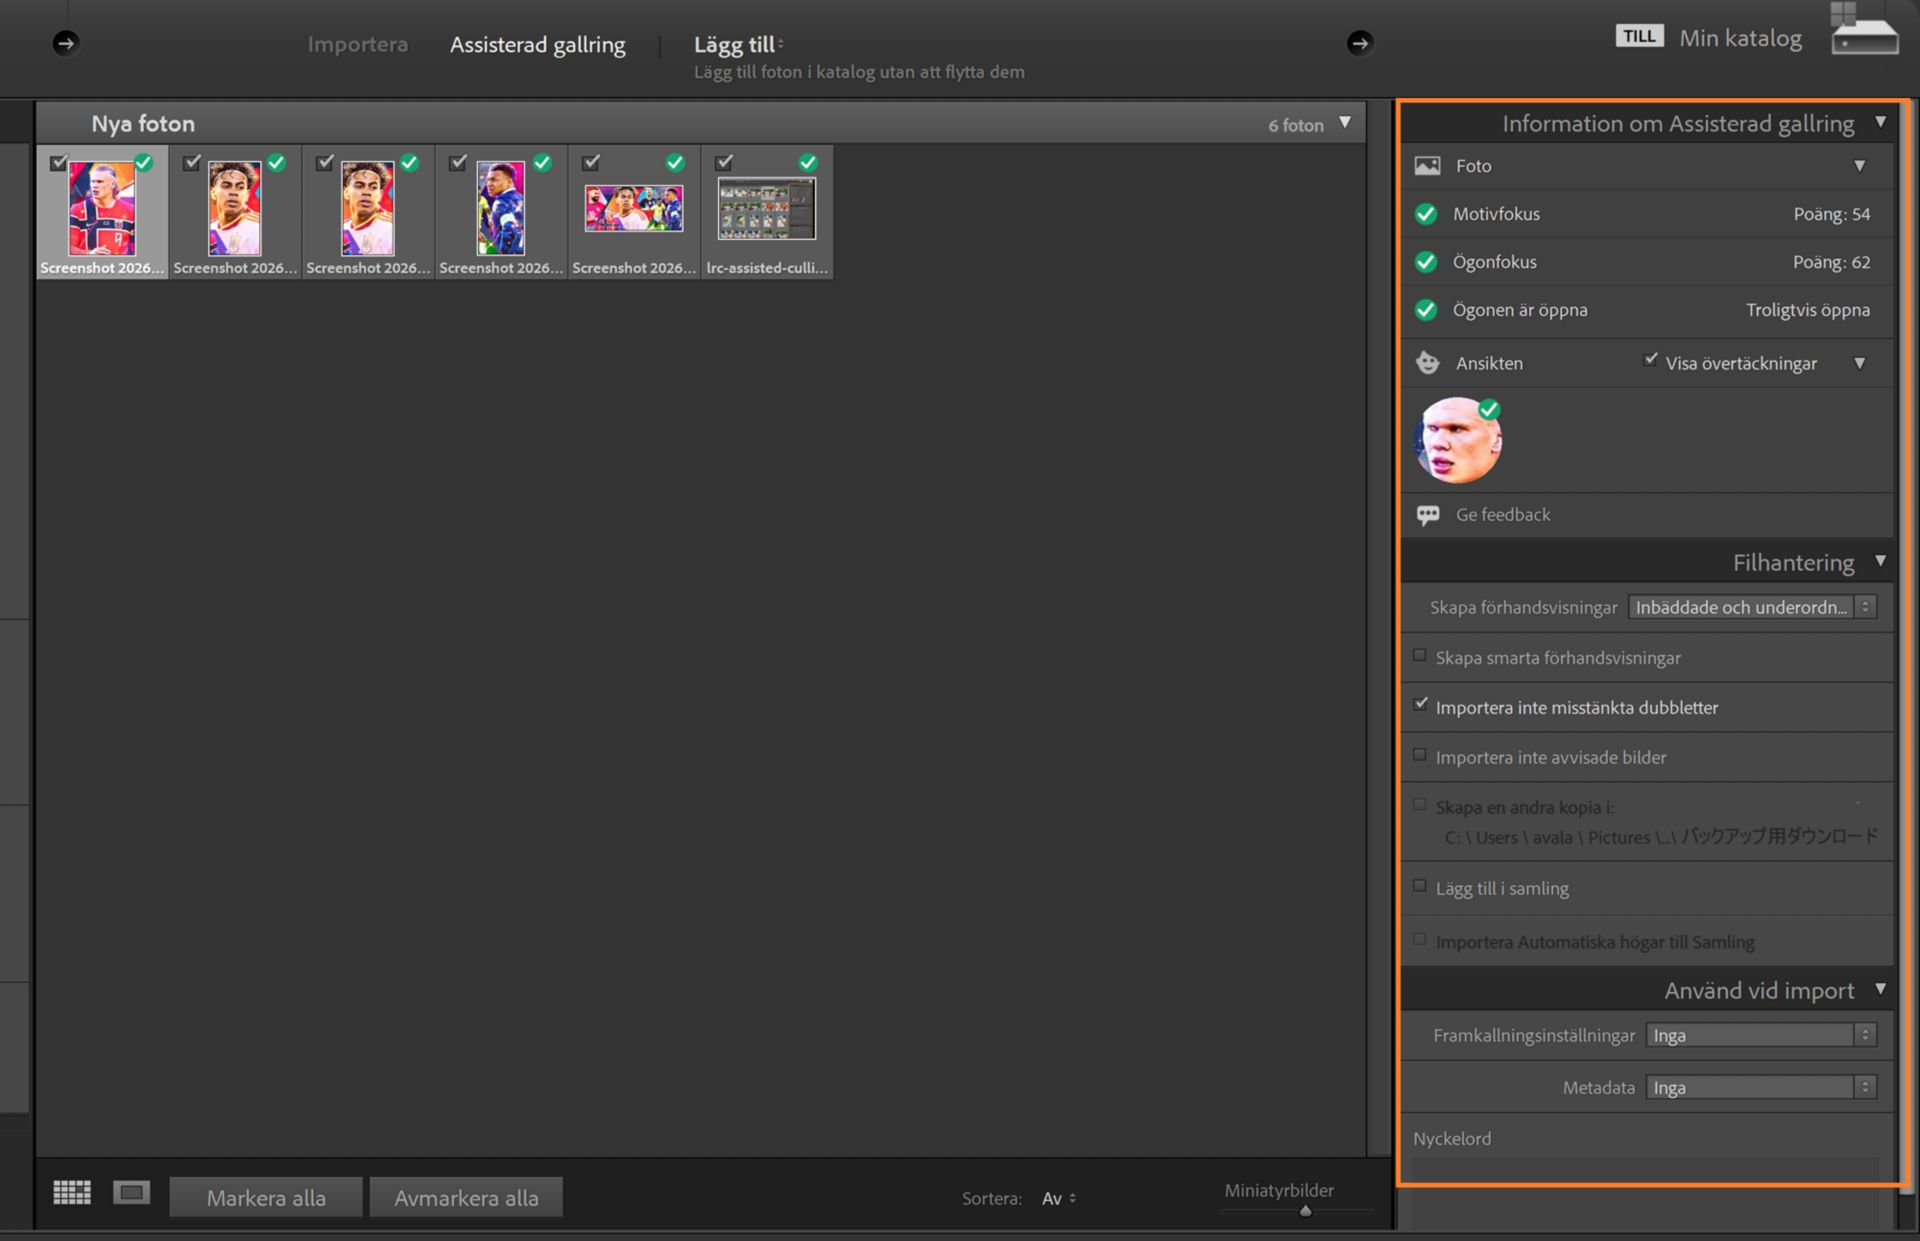Click the source panel arrow icon at top left

[66, 43]
